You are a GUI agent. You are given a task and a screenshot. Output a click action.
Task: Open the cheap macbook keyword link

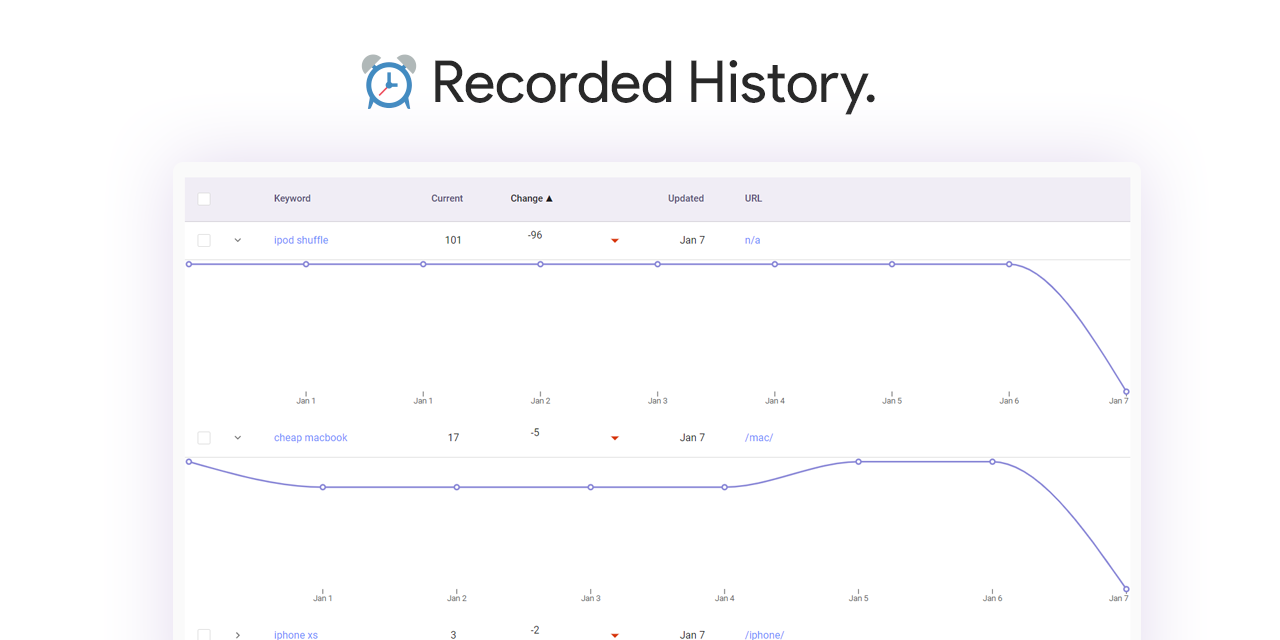click(311, 438)
